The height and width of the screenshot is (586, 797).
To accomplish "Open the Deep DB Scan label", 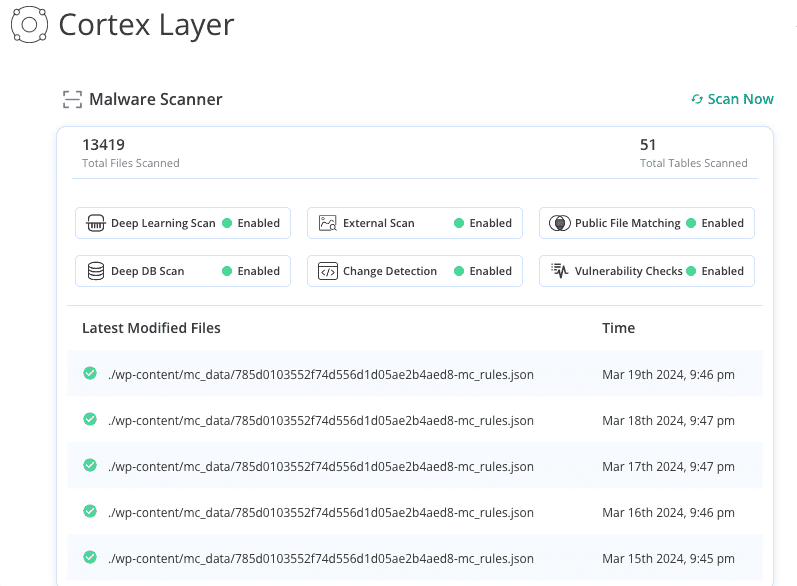I will click(147, 271).
